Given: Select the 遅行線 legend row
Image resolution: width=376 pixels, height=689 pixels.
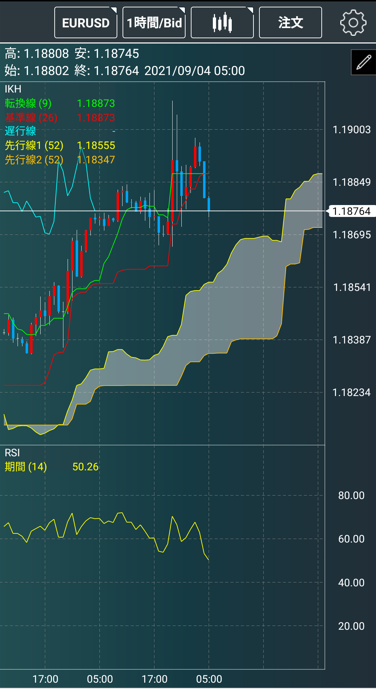Looking at the screenshot, I should pyautogui.click(x=60, y=131).
